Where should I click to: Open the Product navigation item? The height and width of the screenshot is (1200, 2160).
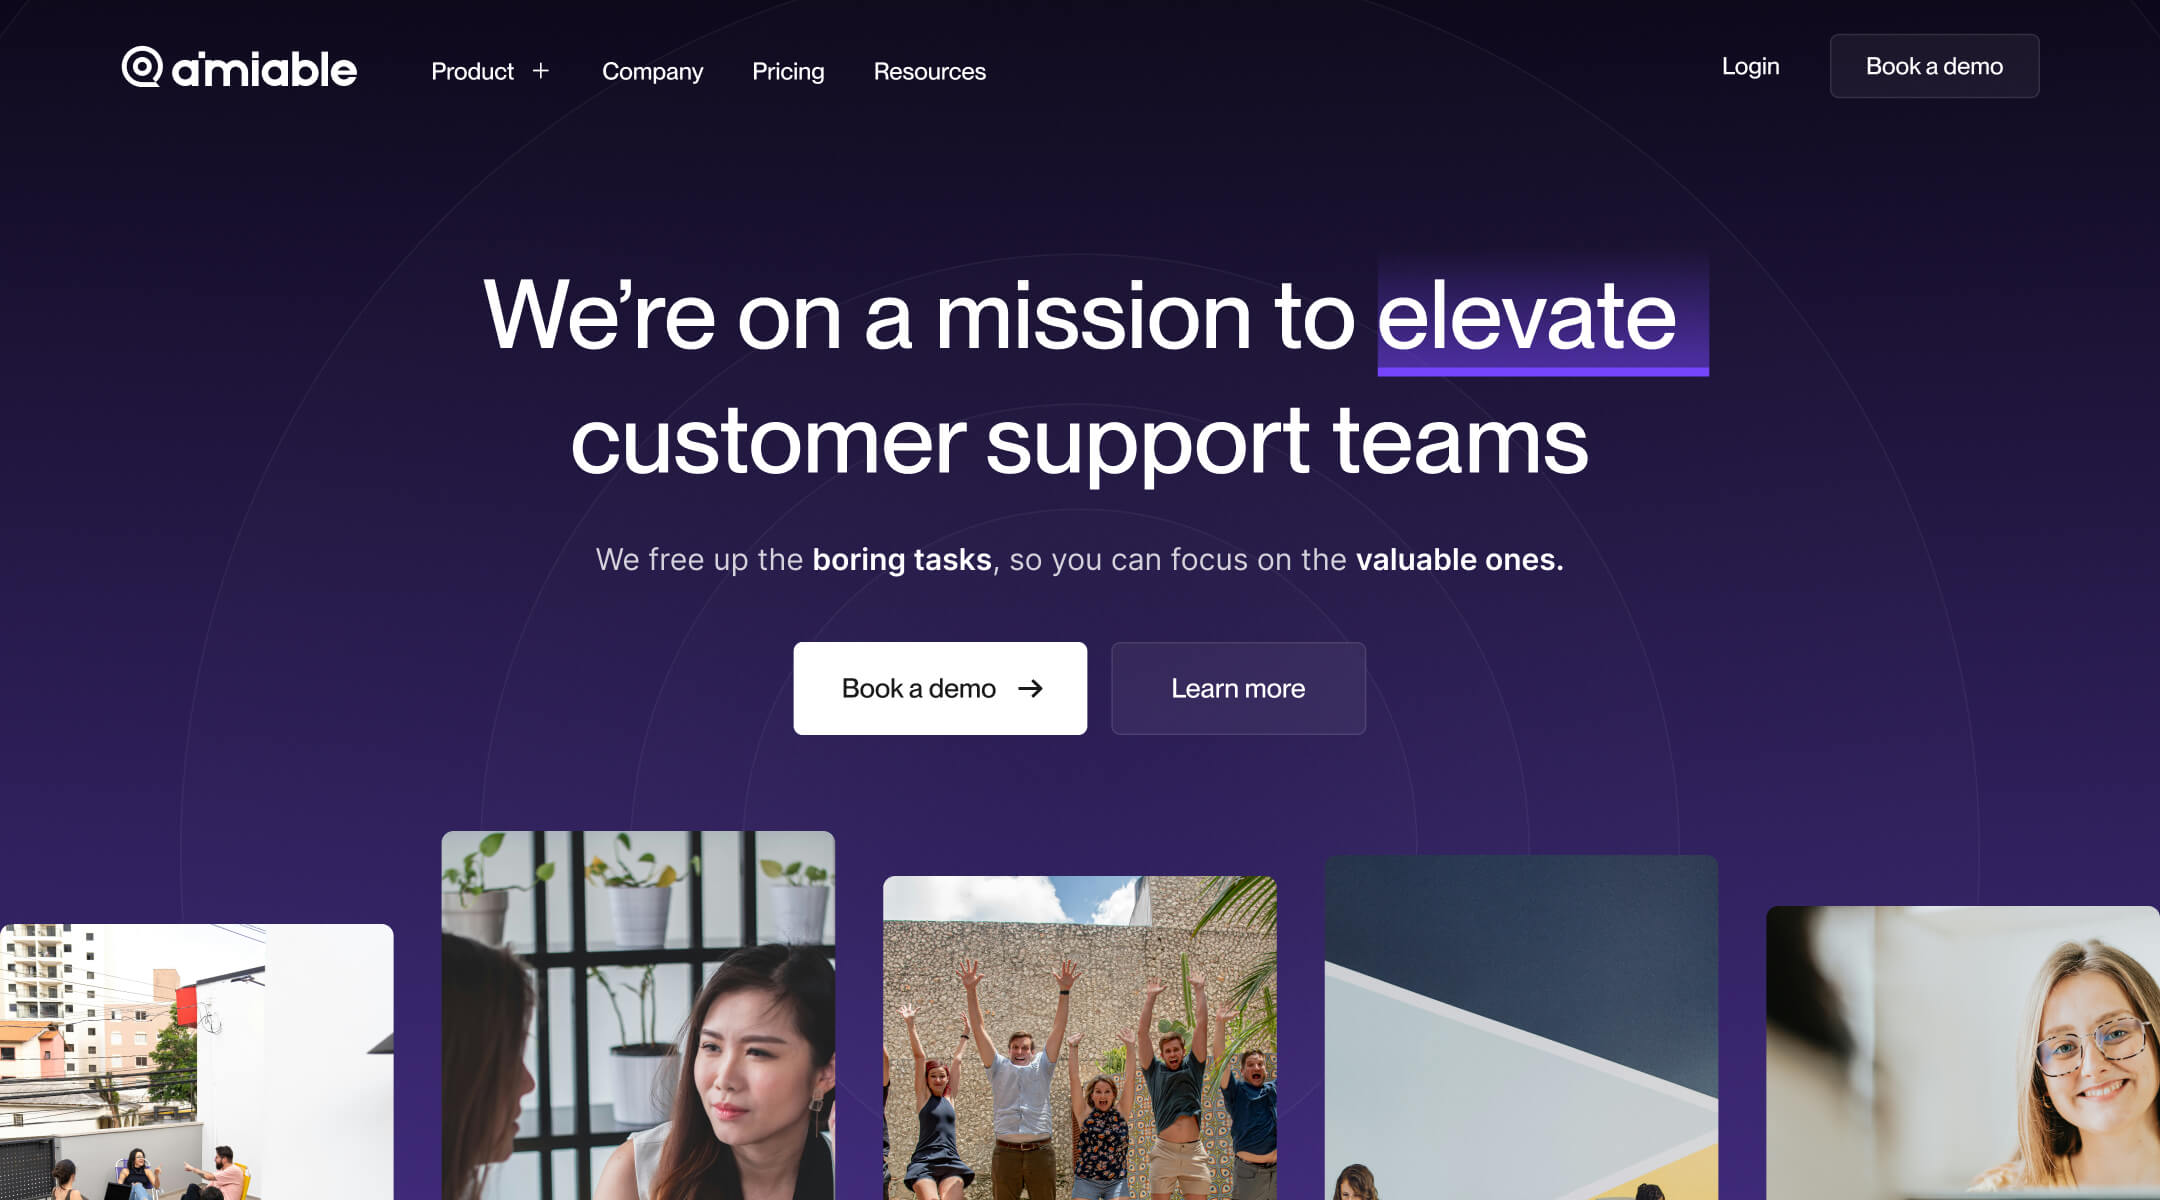(x=472, y=71)
